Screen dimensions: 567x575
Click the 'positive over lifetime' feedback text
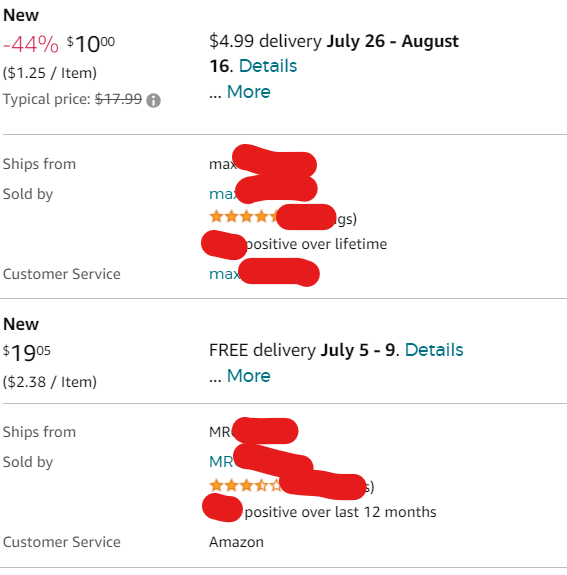coord(316,244)
